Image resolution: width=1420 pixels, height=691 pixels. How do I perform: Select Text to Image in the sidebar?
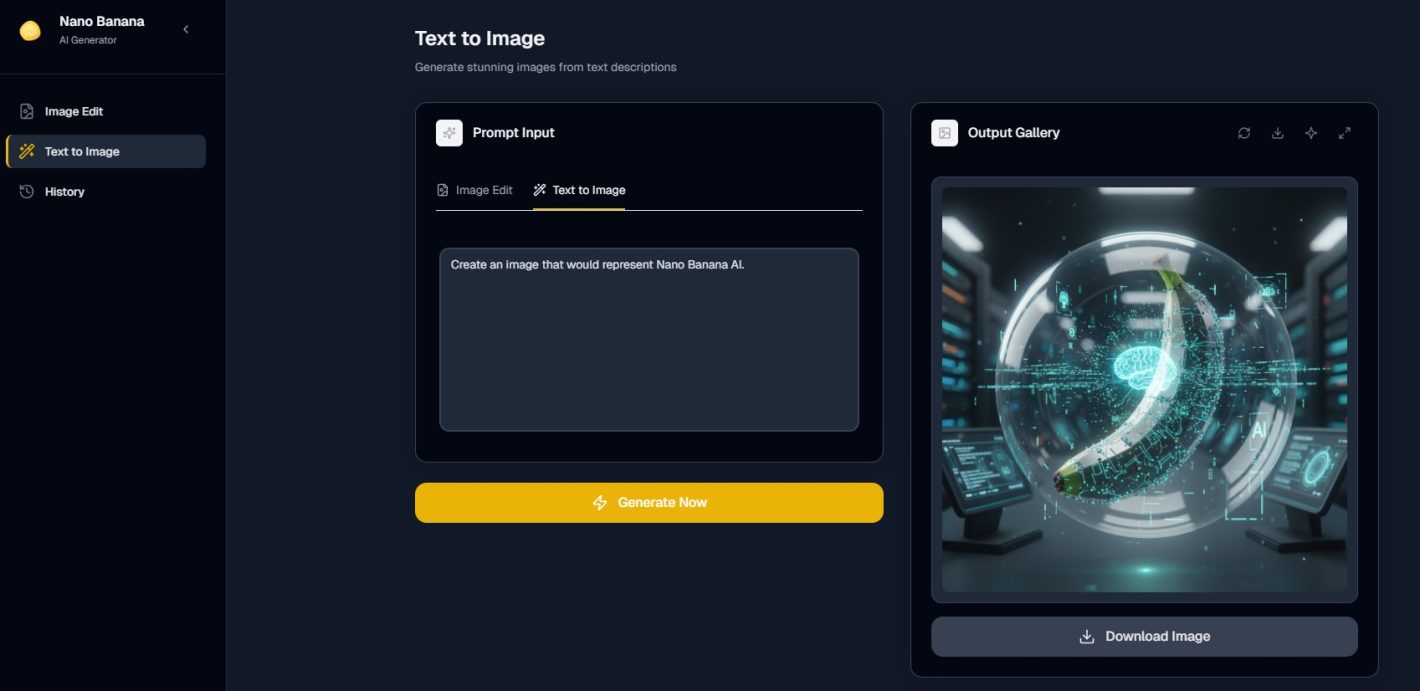coord(82,151)
